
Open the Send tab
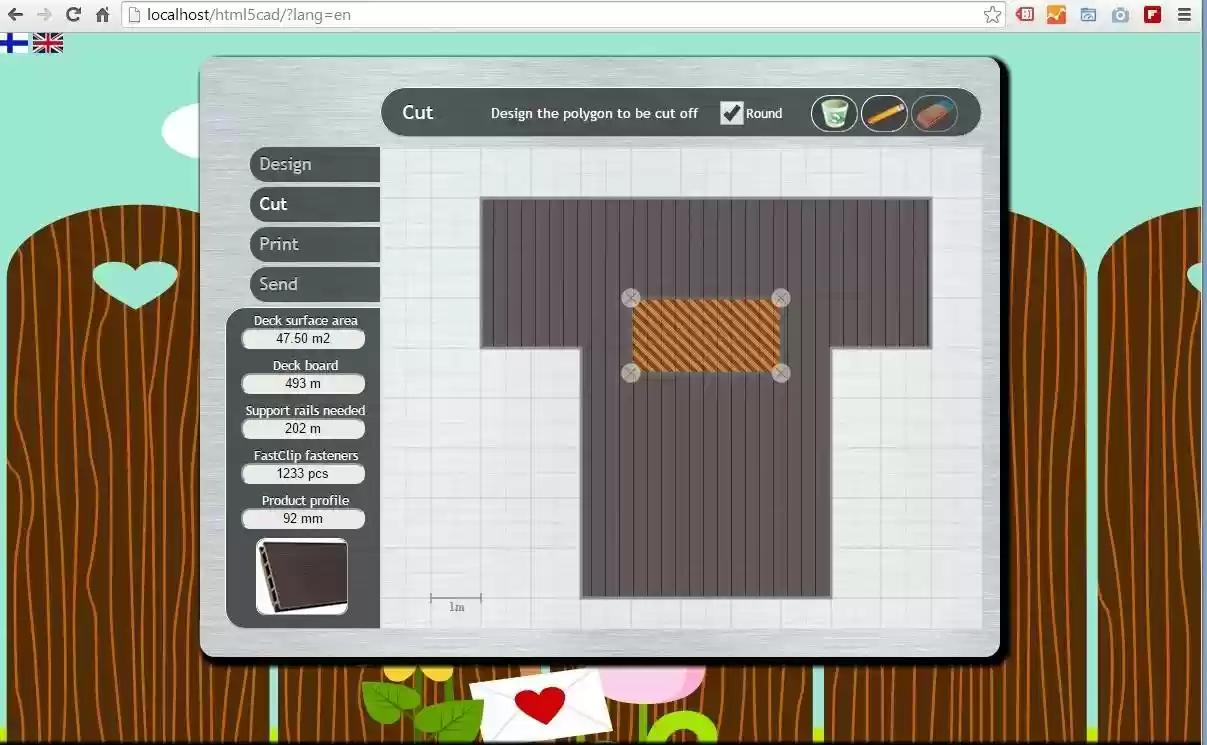pos(315,284)
